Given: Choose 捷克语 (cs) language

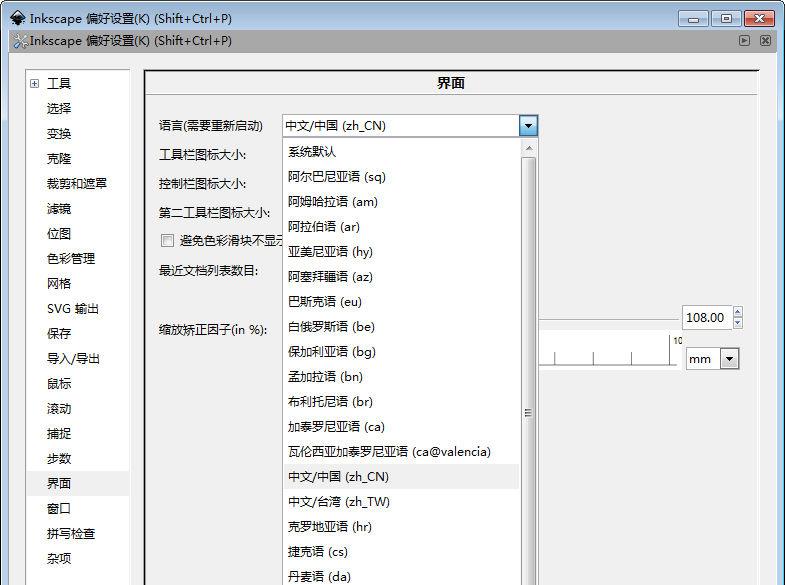Looking at the screenshot, I should [x=401, y=552].
